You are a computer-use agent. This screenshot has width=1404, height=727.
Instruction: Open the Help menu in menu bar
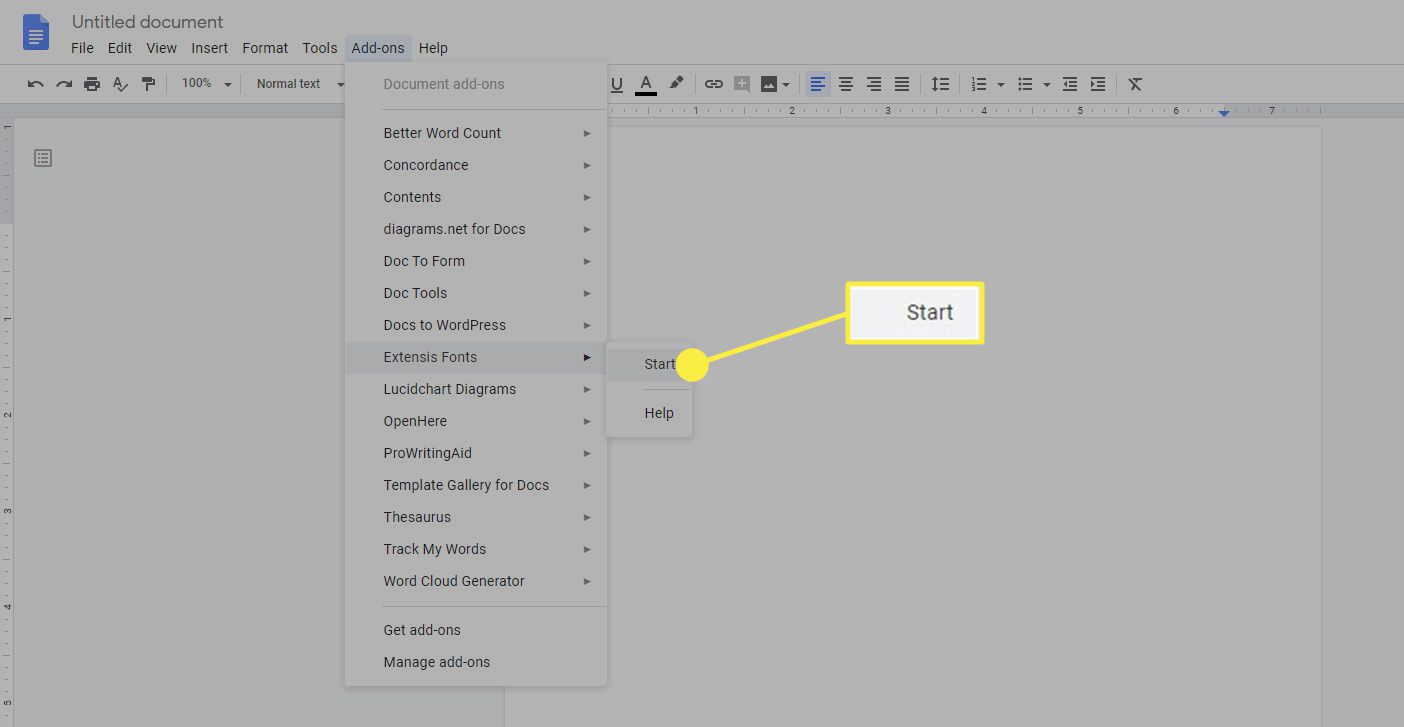[x=433, y=48]
